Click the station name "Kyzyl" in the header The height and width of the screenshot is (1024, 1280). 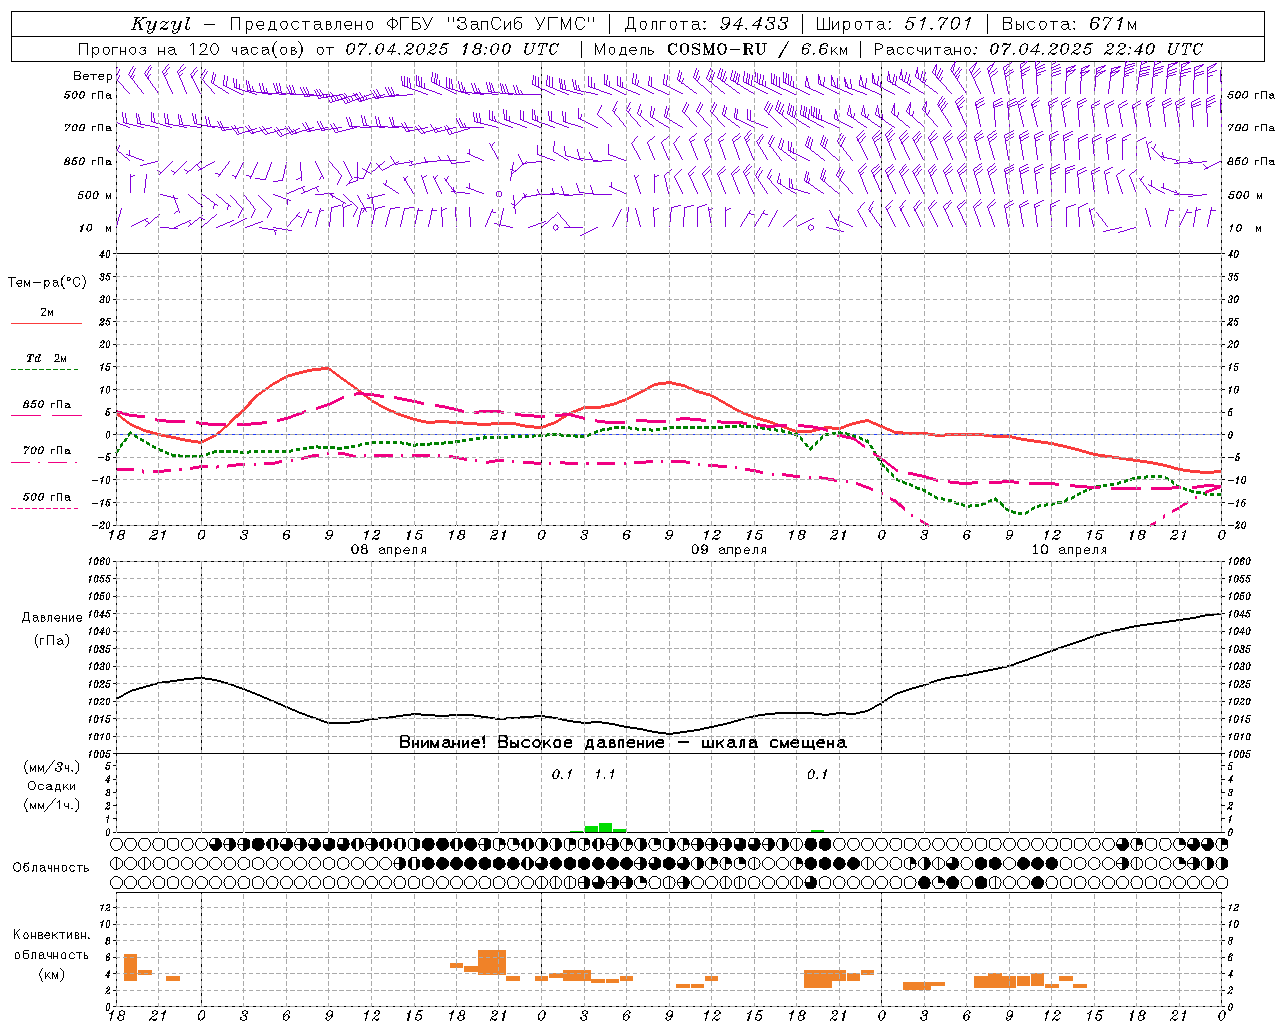click(x=160, y=24)
